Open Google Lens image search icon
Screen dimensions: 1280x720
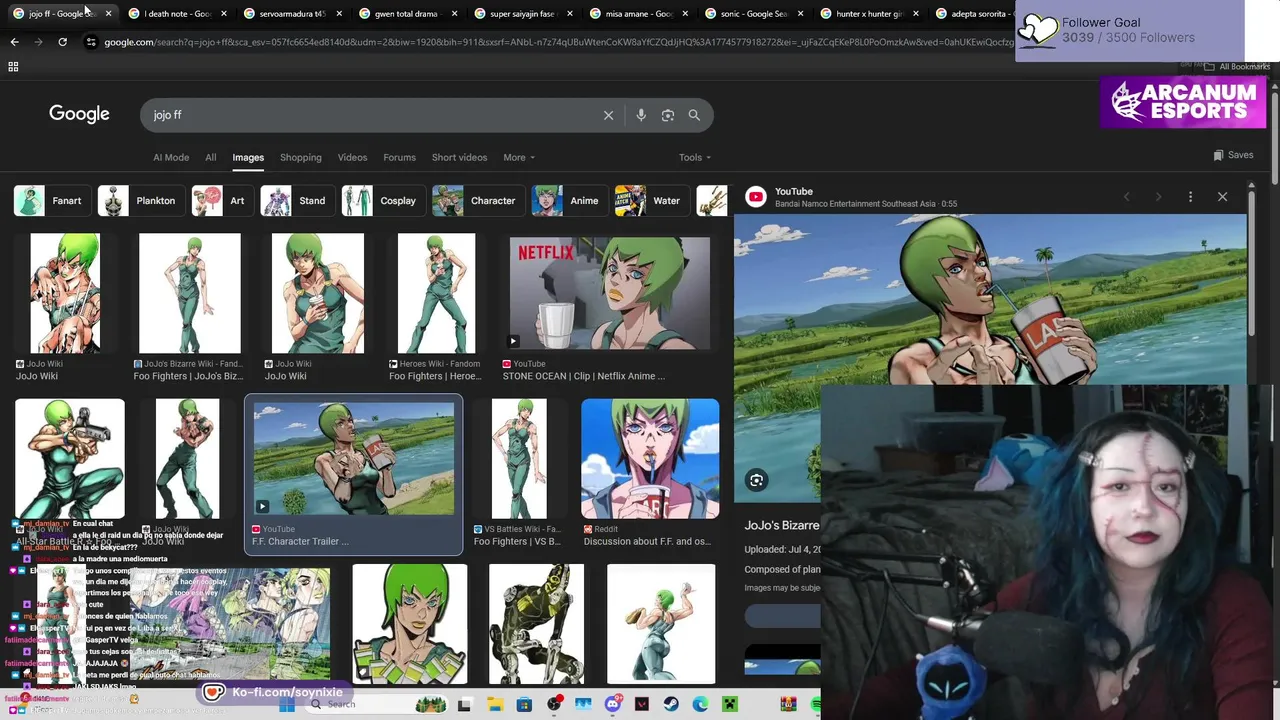click(668, 115)
